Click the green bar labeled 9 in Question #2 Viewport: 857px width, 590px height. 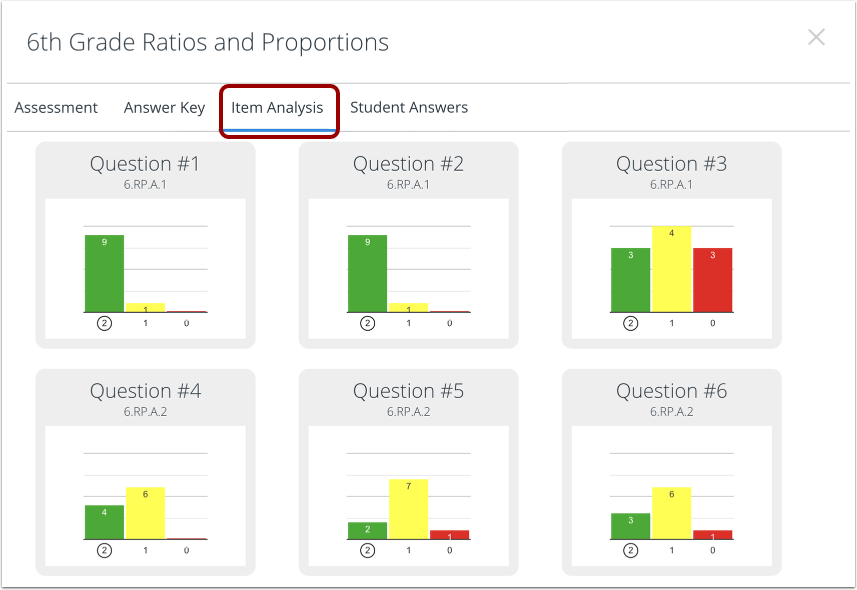pyautogui.click(x=368, y=270)
